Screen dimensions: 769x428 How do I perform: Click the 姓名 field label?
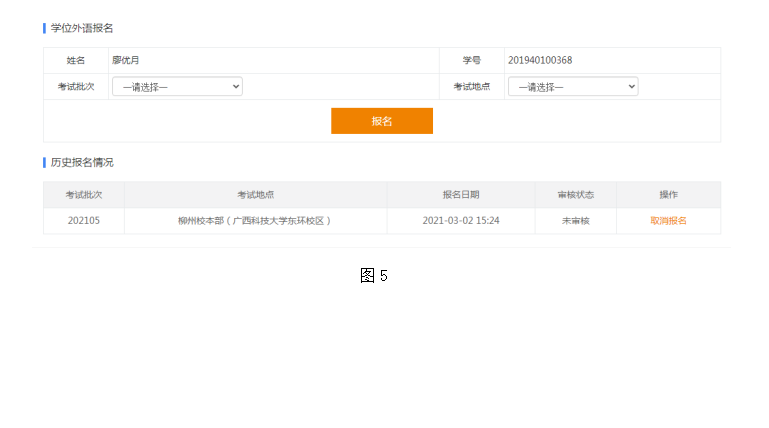pyautogui.click(x=76, y=60)
